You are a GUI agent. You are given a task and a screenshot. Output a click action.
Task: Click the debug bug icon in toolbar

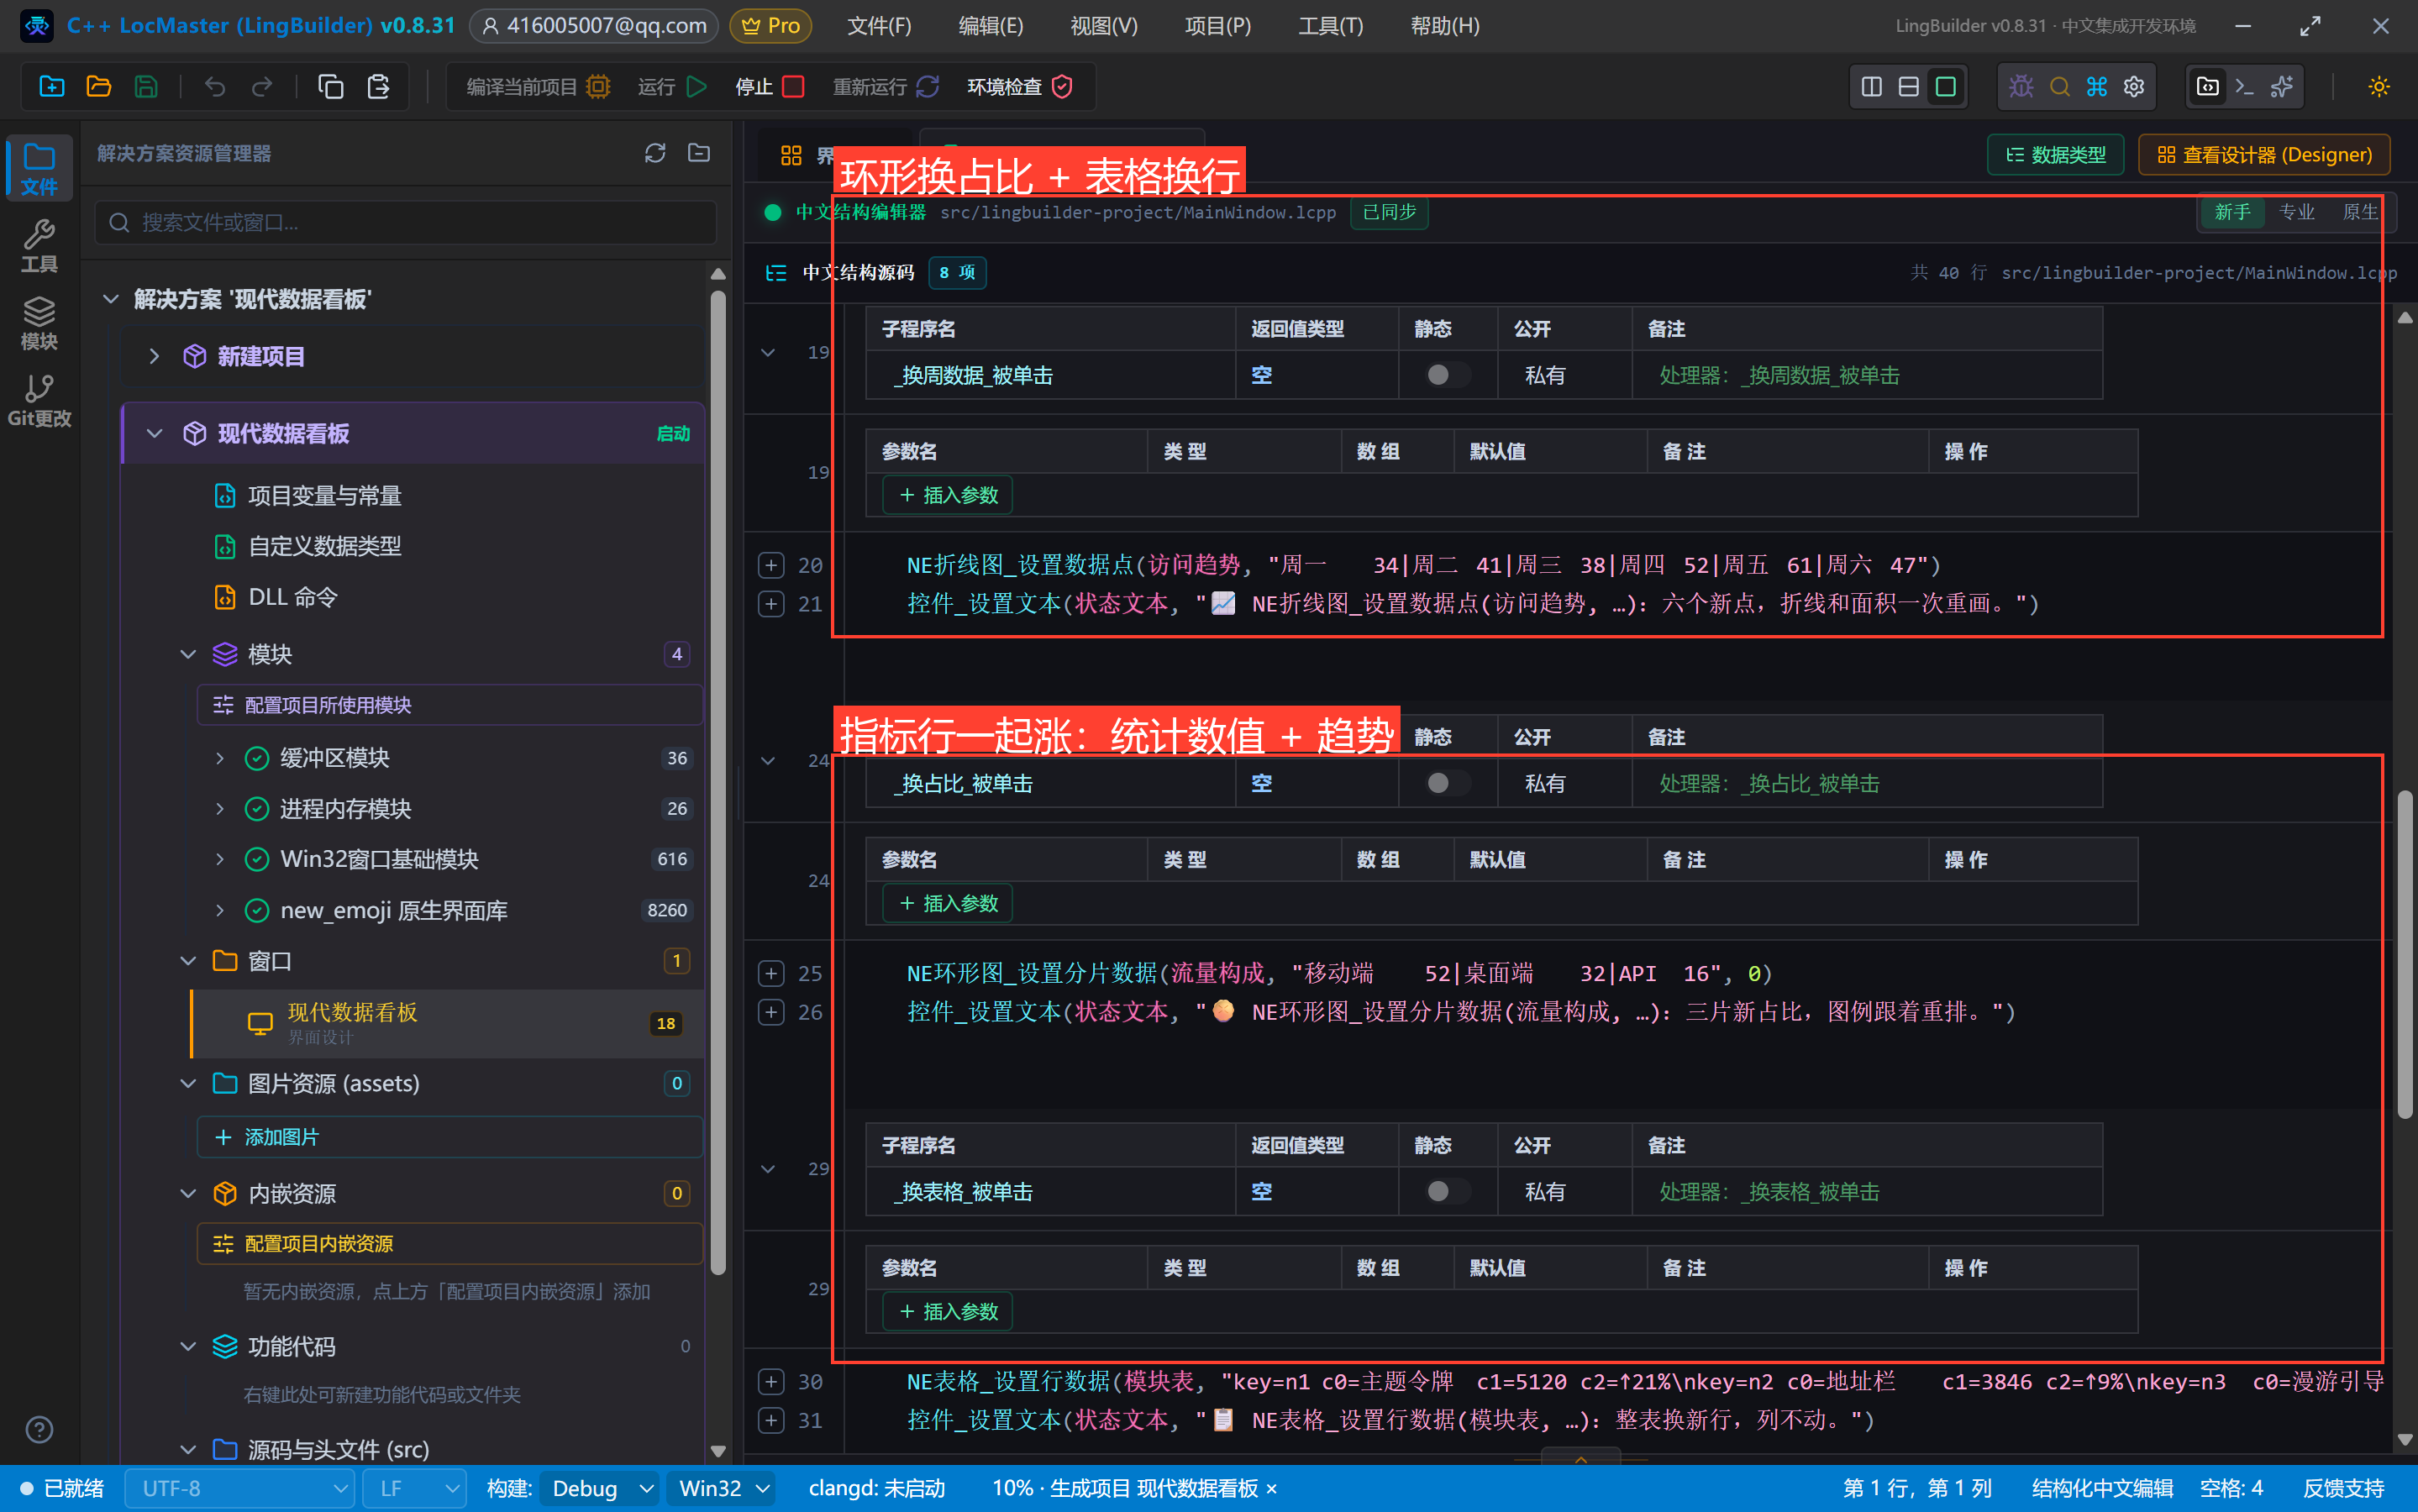pos(2021,87)
